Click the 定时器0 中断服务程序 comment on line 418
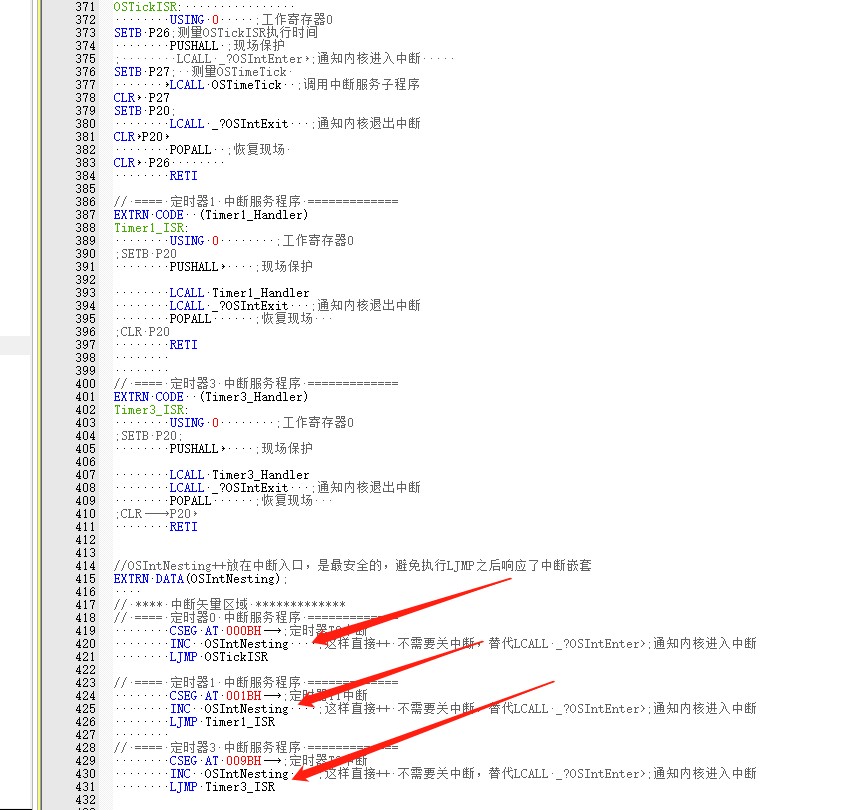Viewport: 849px width, 810px height. coord(256,618)
